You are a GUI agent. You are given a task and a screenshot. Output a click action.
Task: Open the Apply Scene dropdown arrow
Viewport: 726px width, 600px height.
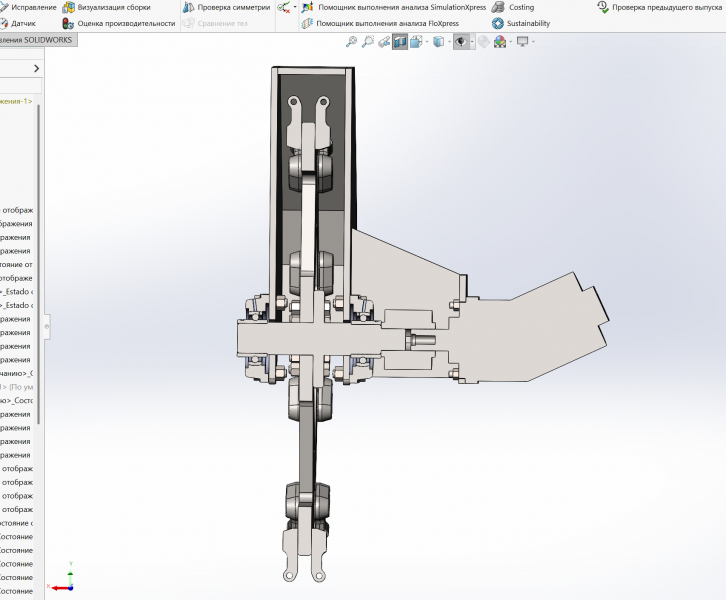(x=511, y=42)
